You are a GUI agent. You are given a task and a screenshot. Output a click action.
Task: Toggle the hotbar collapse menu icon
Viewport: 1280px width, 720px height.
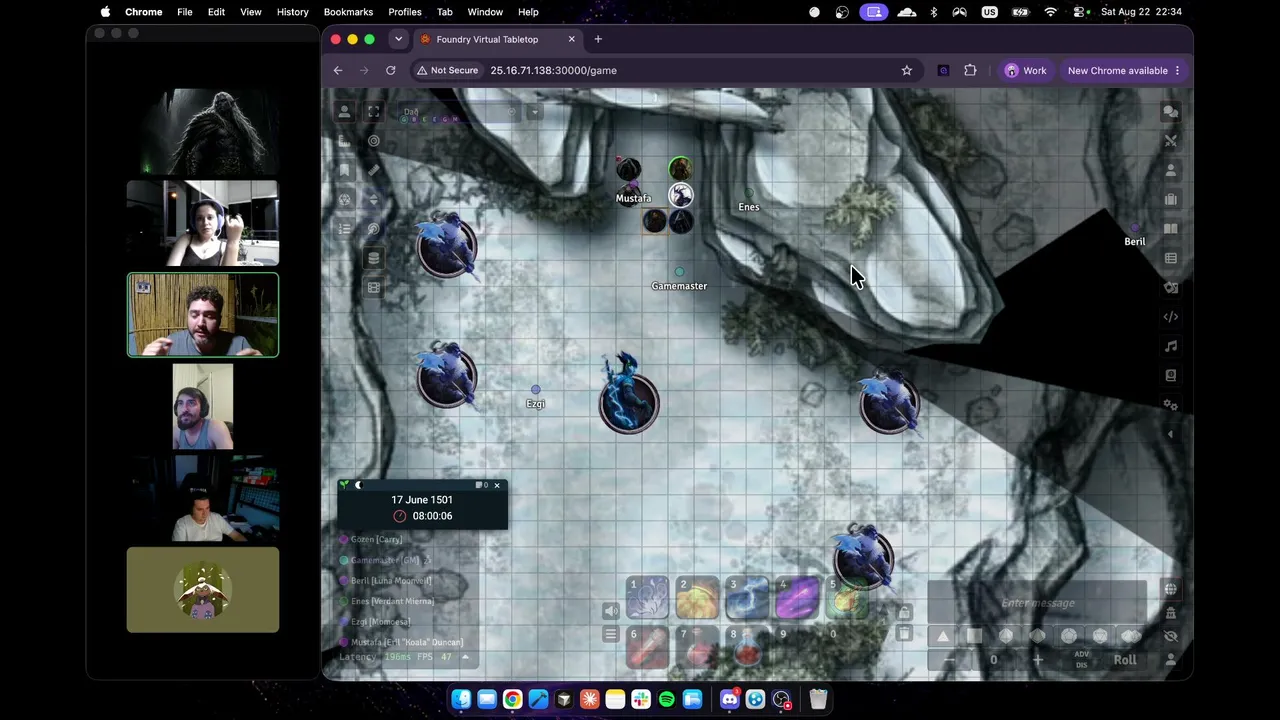[611, 634]
